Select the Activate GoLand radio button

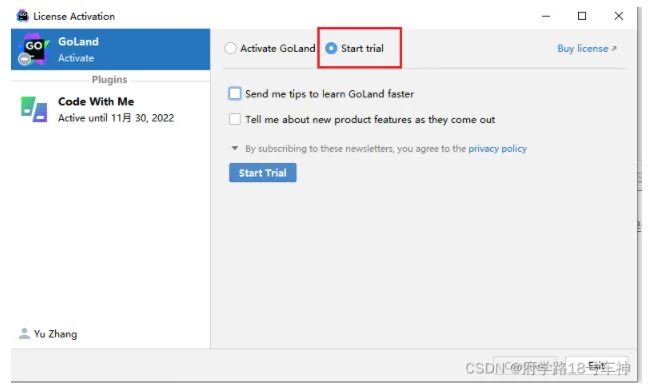click(230, 48)
